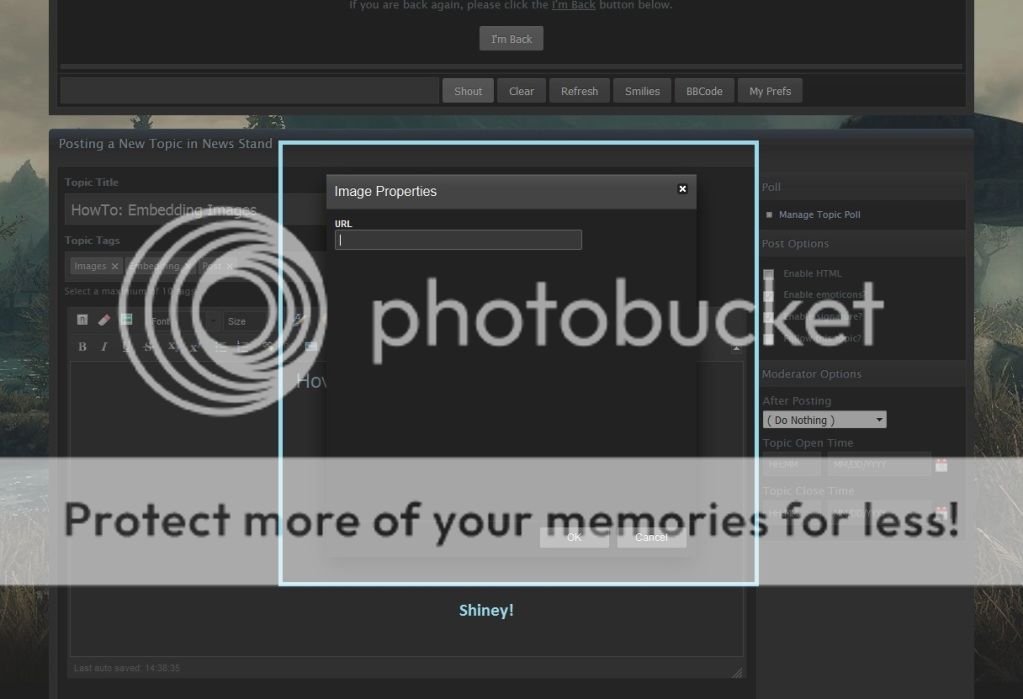The image size is (1023, 699).
Task: Open the Smilies panel
Action: tap(642, 91)
